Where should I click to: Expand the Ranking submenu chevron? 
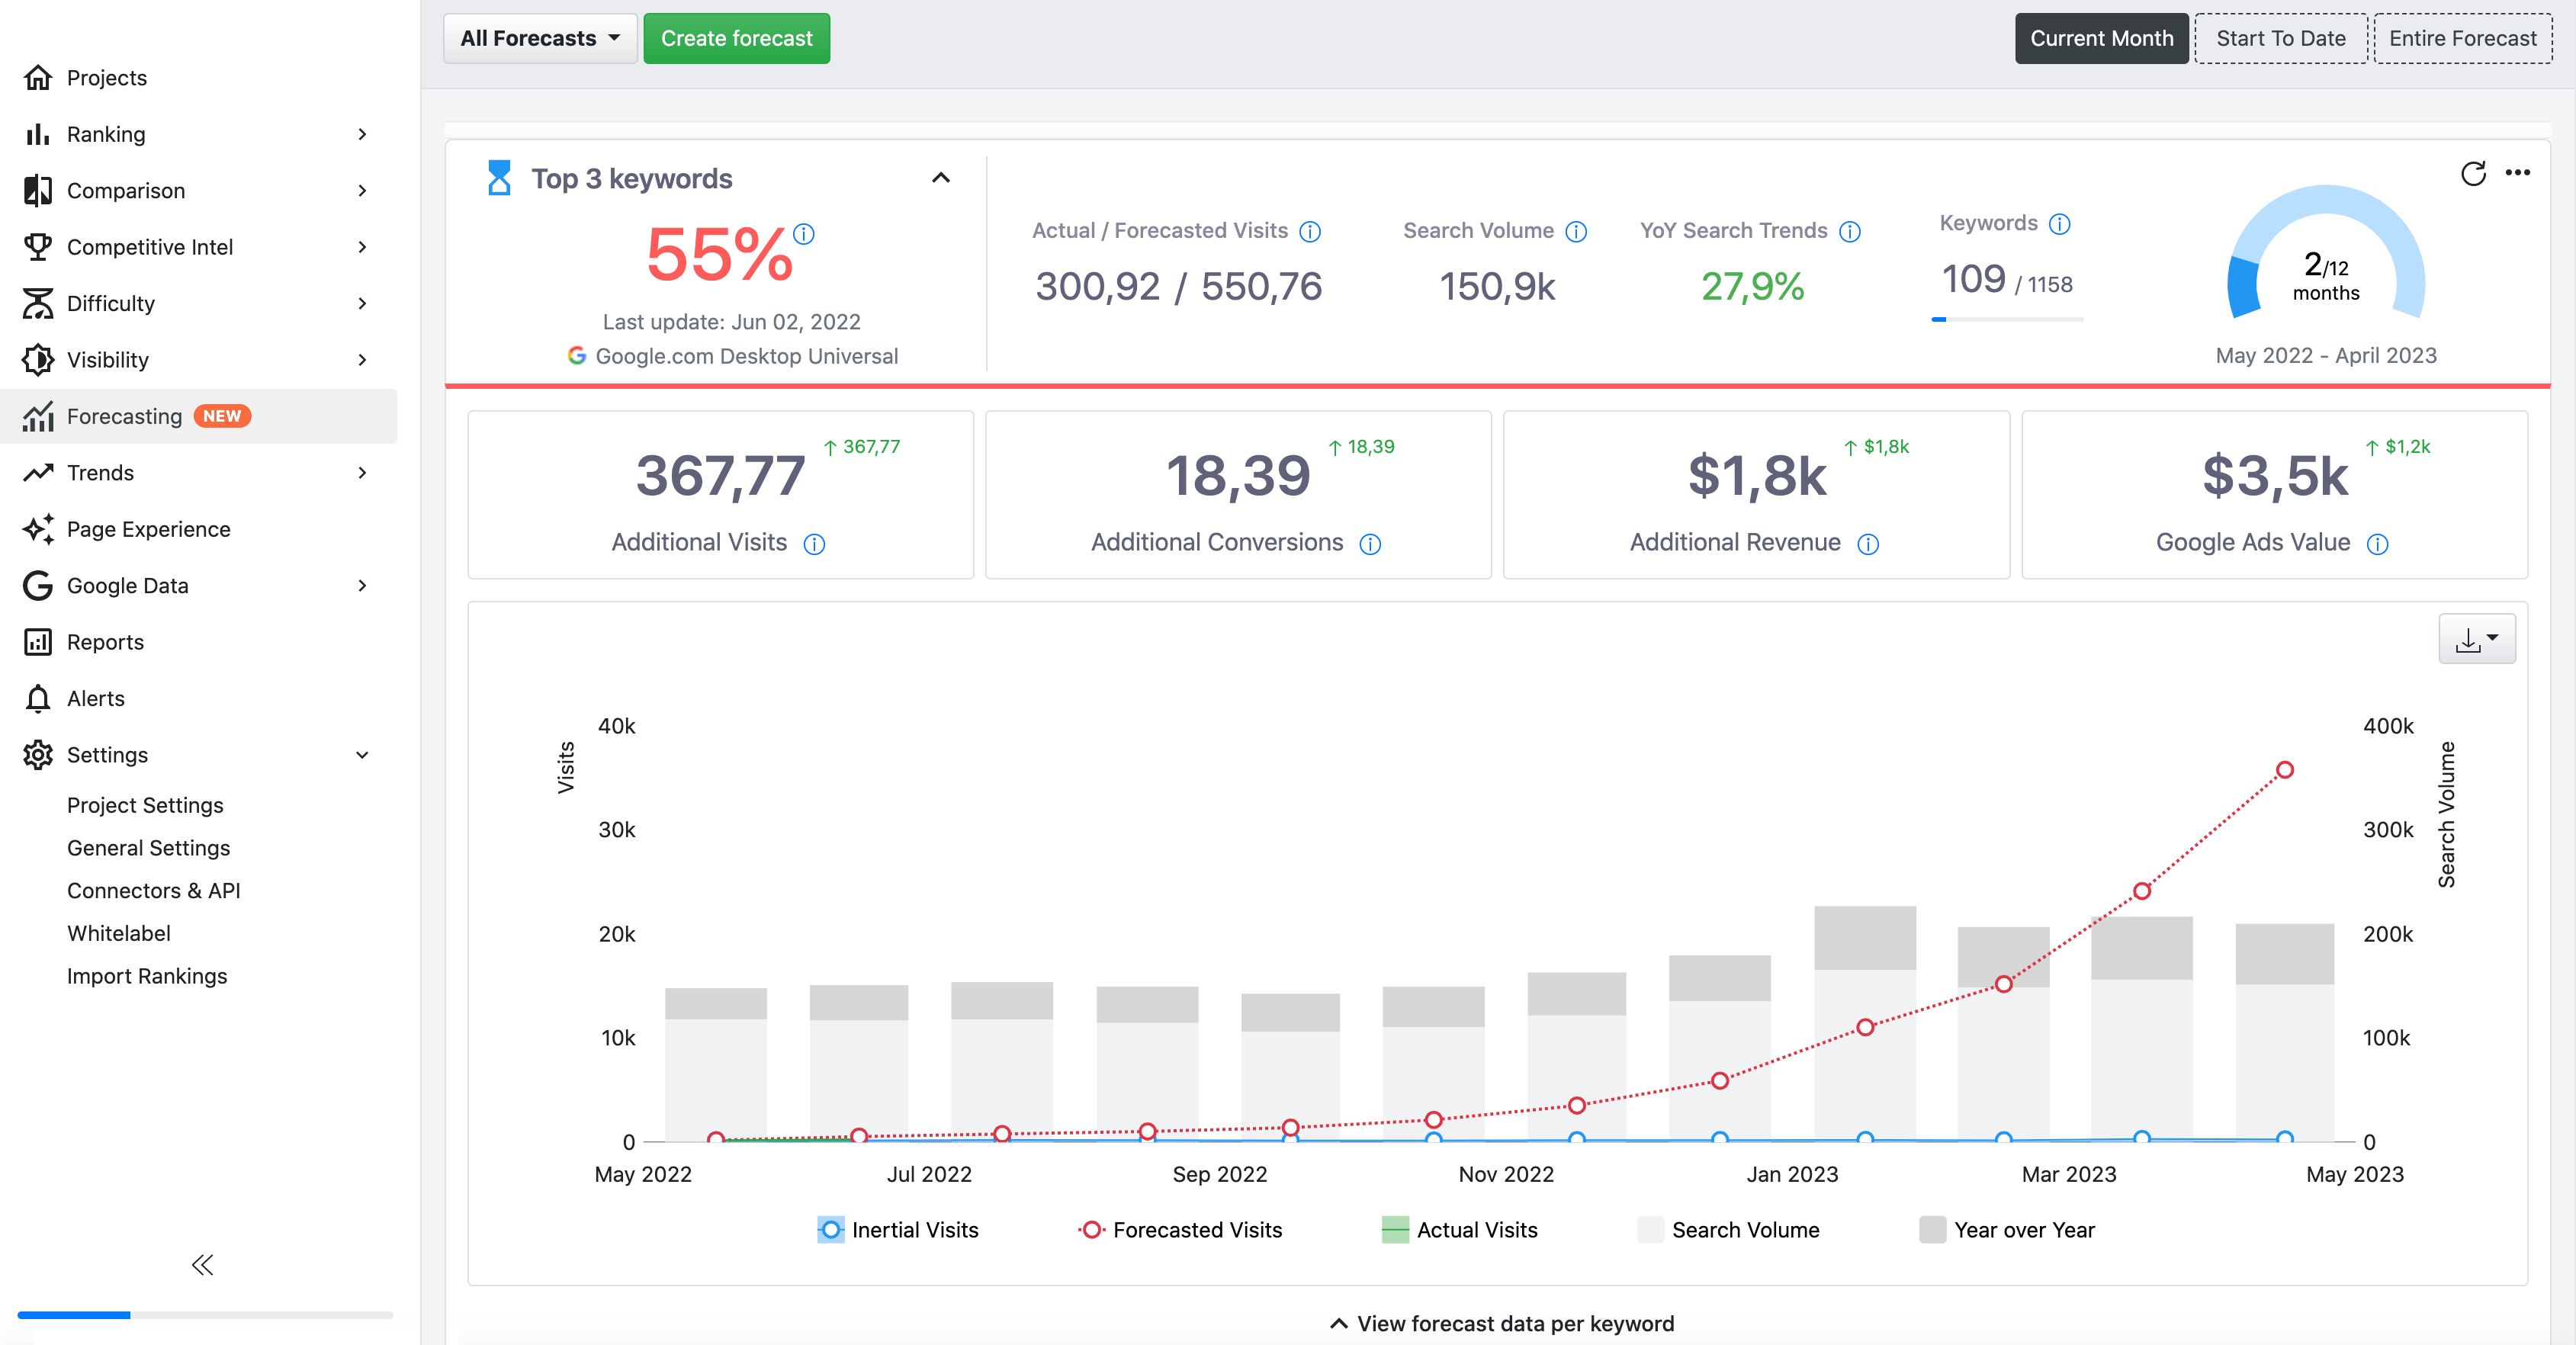tap(362, 134)
